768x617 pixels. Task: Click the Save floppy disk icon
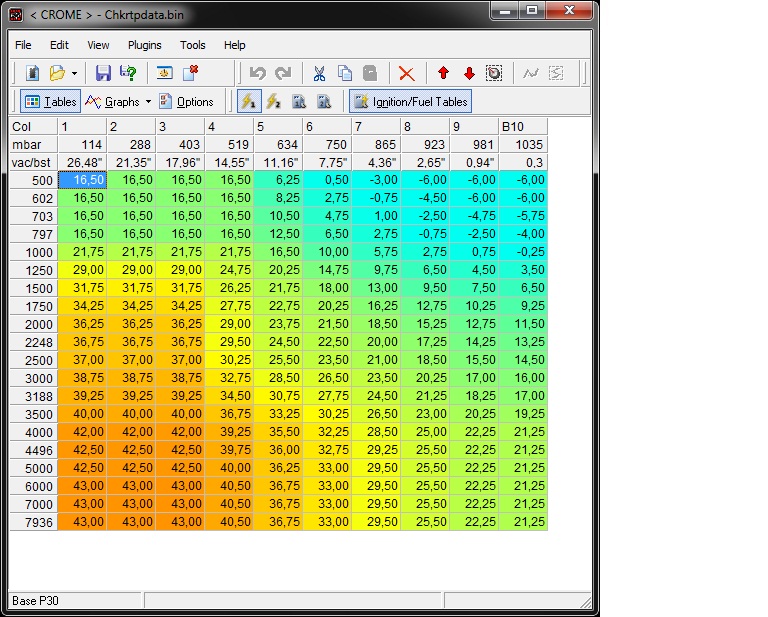[x=103, y=73]
